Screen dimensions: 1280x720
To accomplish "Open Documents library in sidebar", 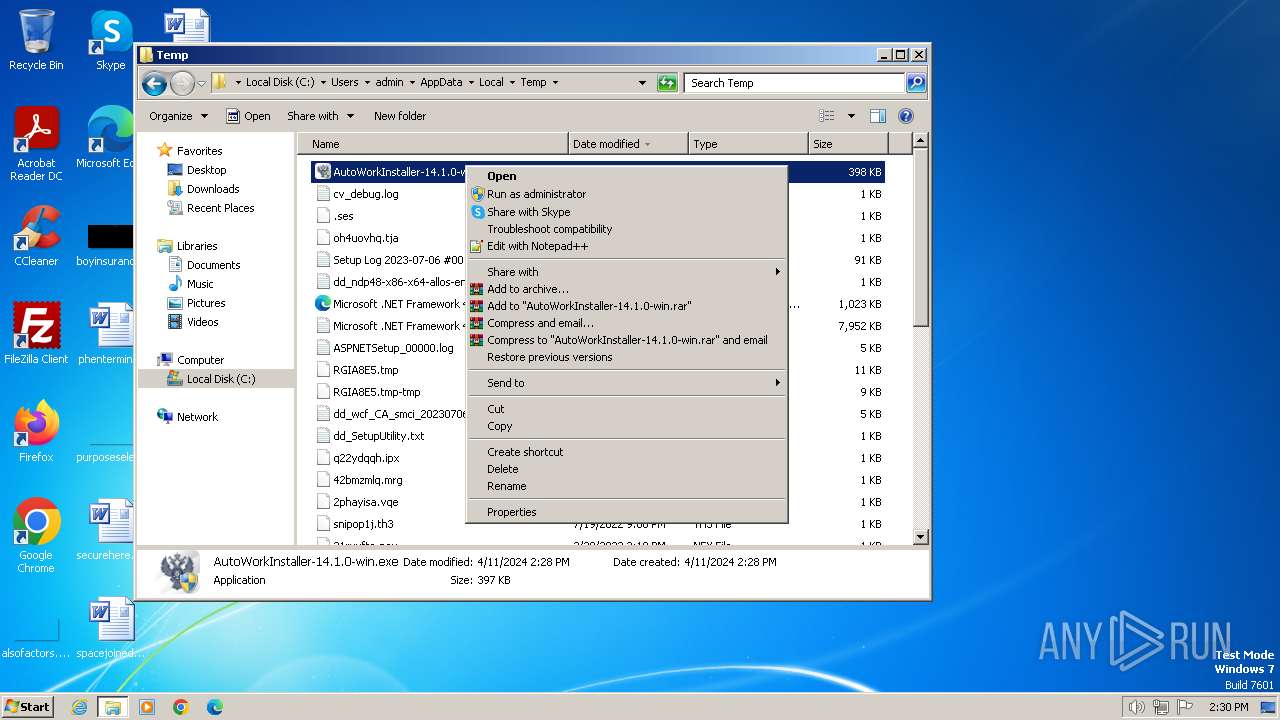I will [213, 265].
